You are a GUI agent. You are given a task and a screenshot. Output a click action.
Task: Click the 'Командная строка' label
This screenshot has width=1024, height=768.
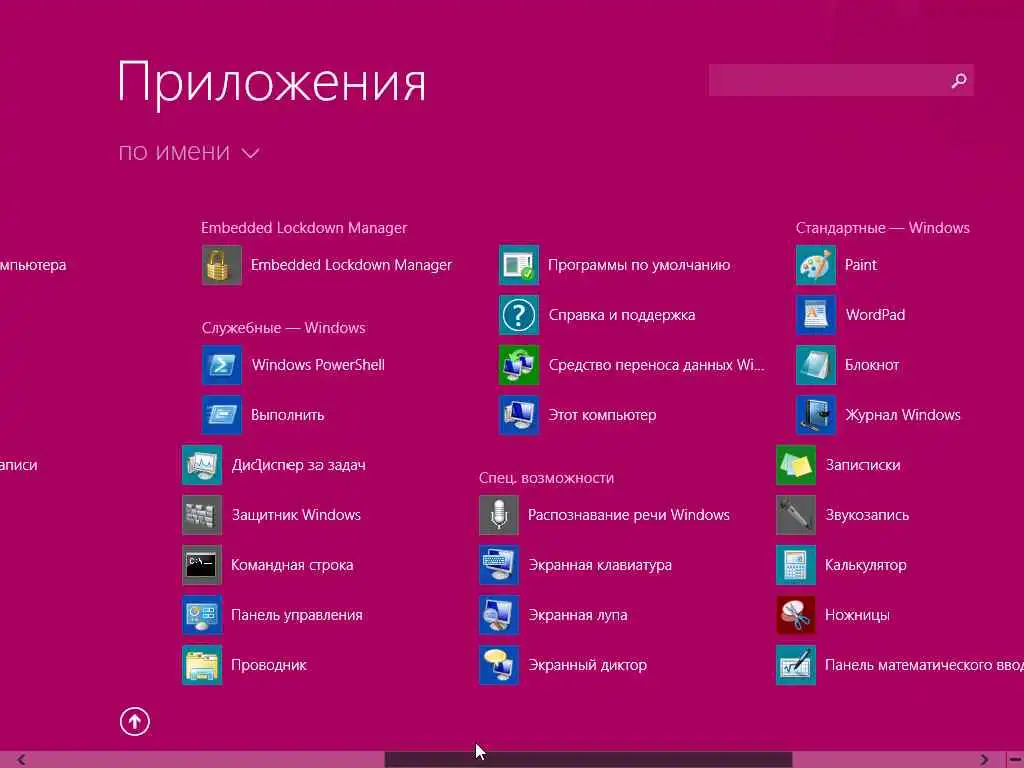point(292,565)
